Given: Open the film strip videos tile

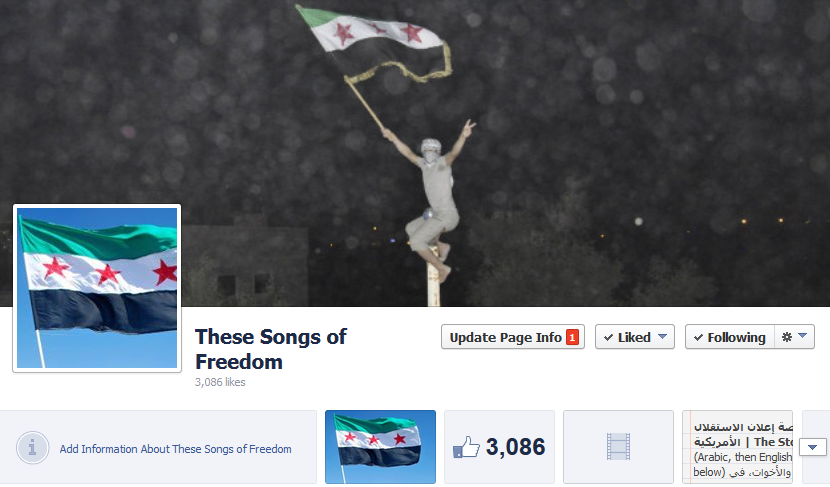Looking at the screenshot, I should (x=618, y=447).
